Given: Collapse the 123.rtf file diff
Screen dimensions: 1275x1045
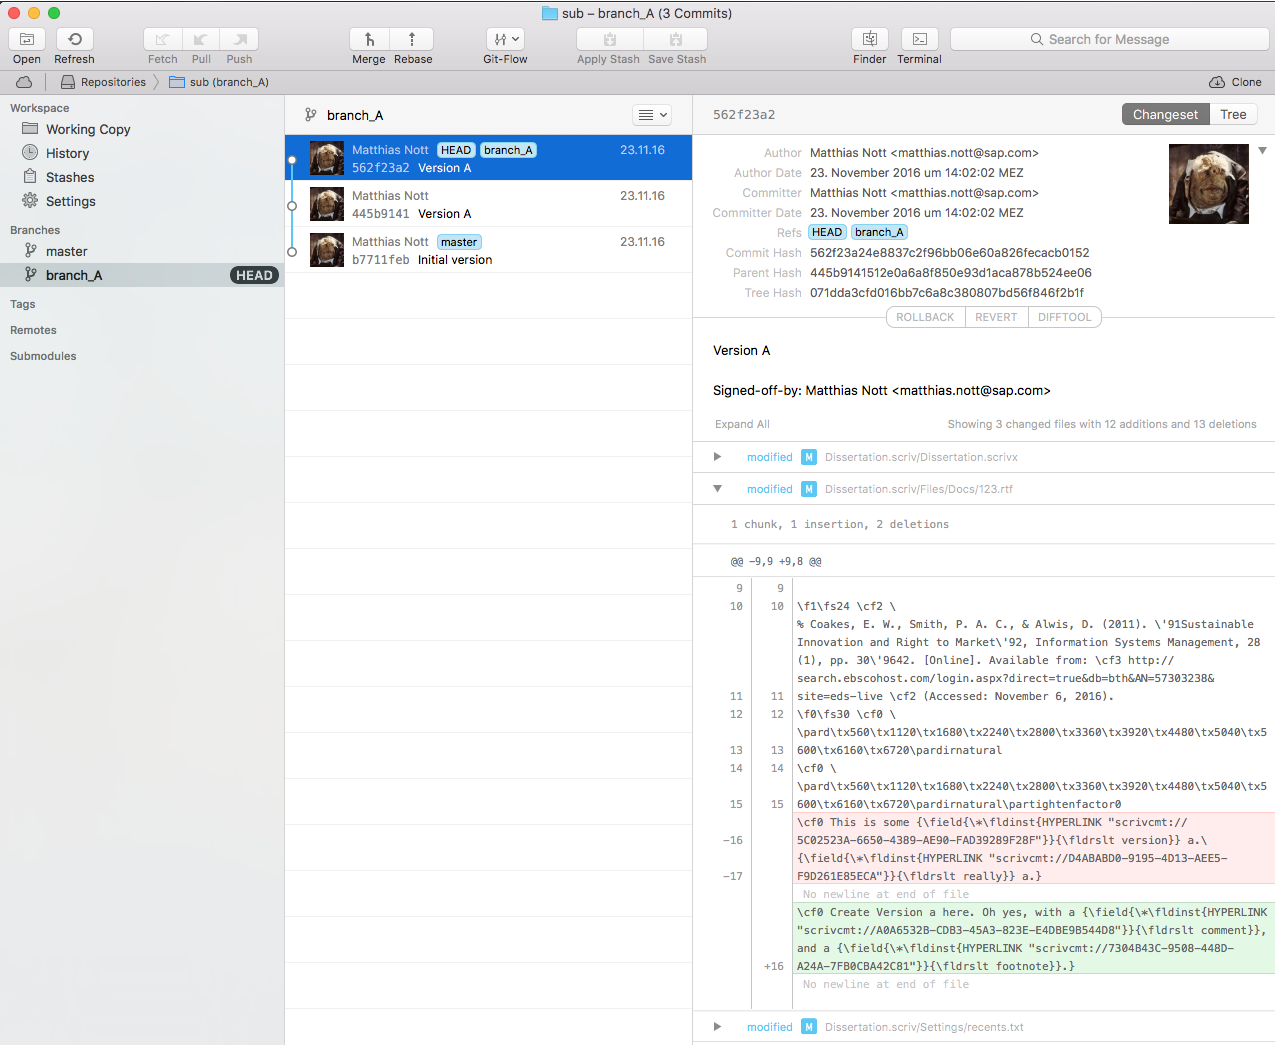Looking at the screenshot, I should point(717,489).
